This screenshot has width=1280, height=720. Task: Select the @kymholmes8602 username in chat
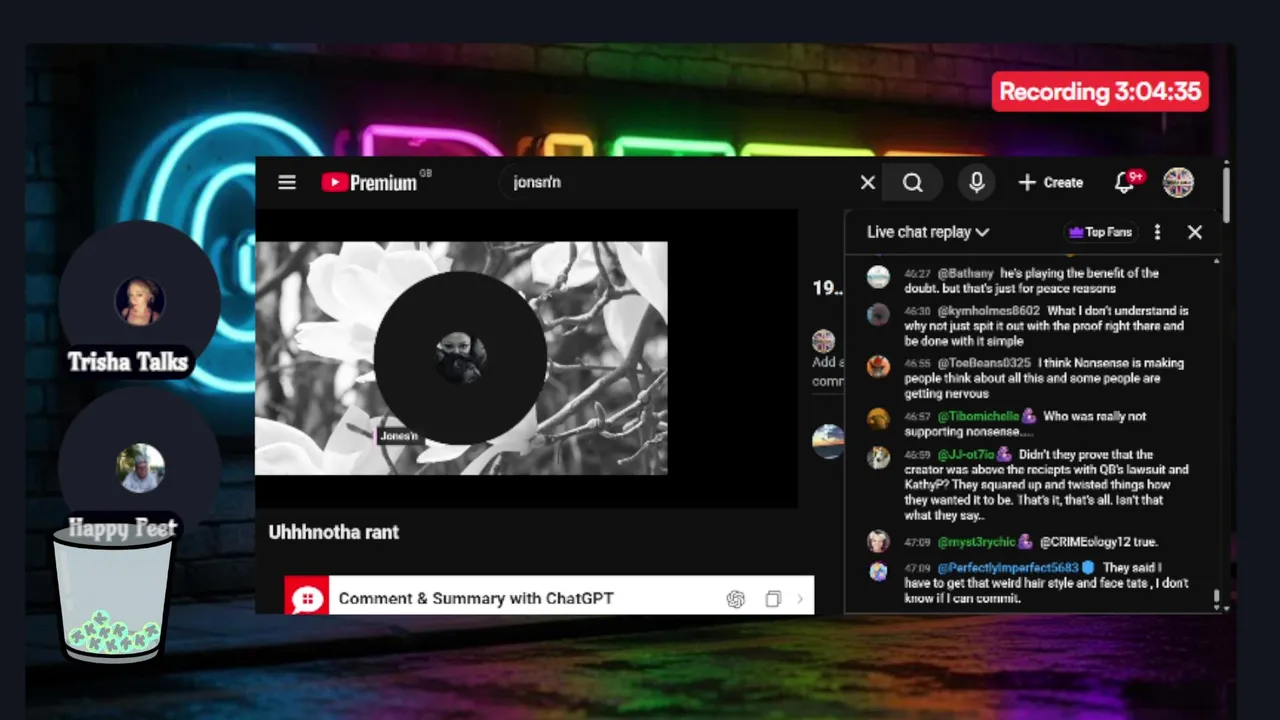click(988, 311)
